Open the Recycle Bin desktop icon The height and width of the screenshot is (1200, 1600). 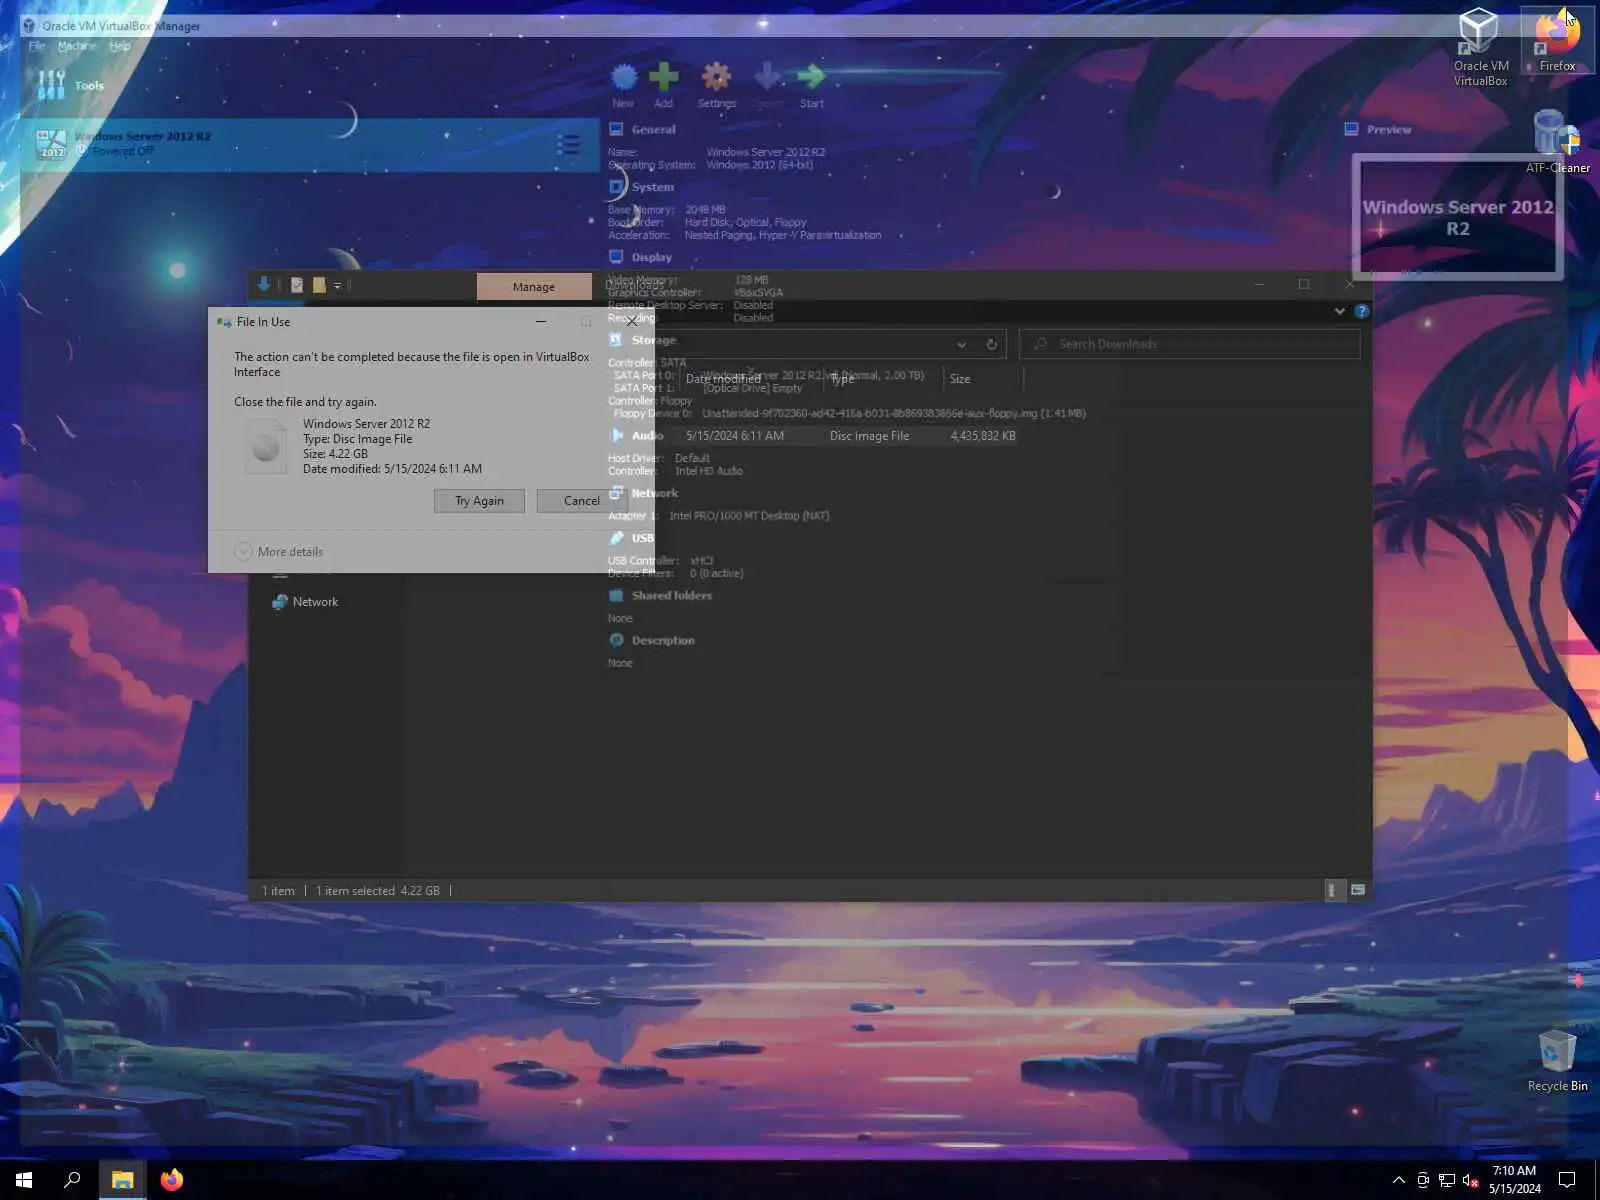pos(1557,1061)
